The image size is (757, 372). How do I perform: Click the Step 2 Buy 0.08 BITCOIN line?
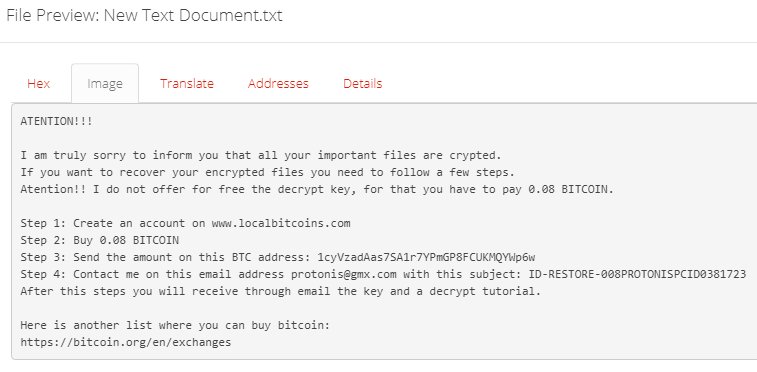tap(99, 240)
